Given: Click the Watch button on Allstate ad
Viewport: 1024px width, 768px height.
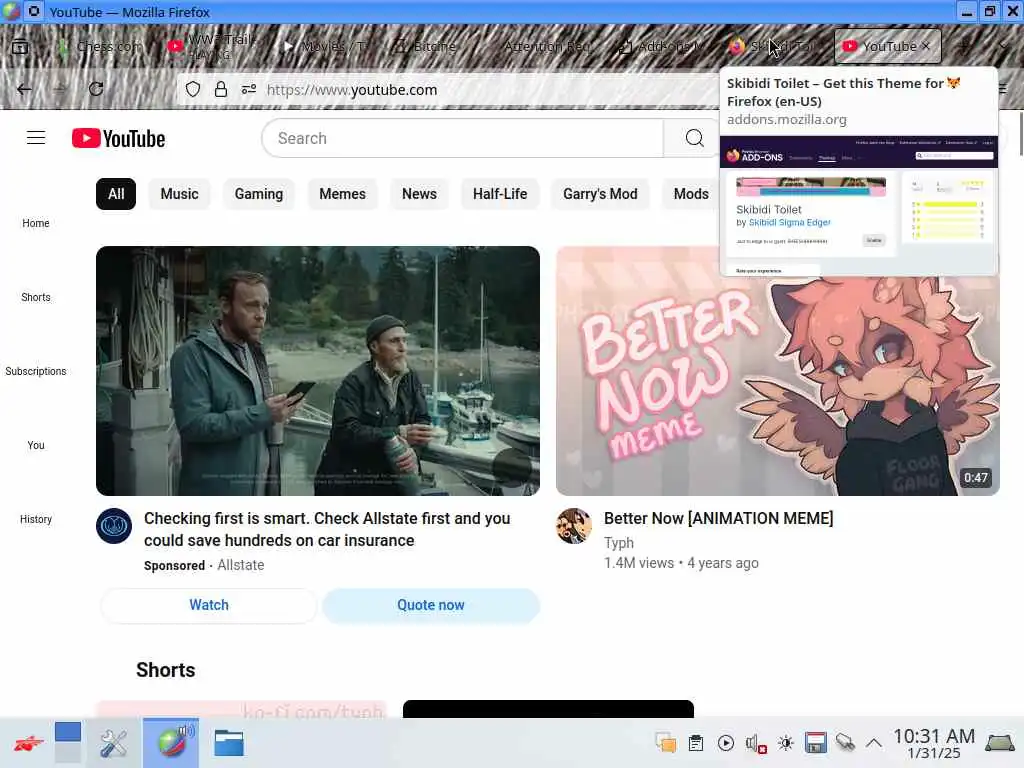Looking at the screenshot, I should [x=209, y=605].
